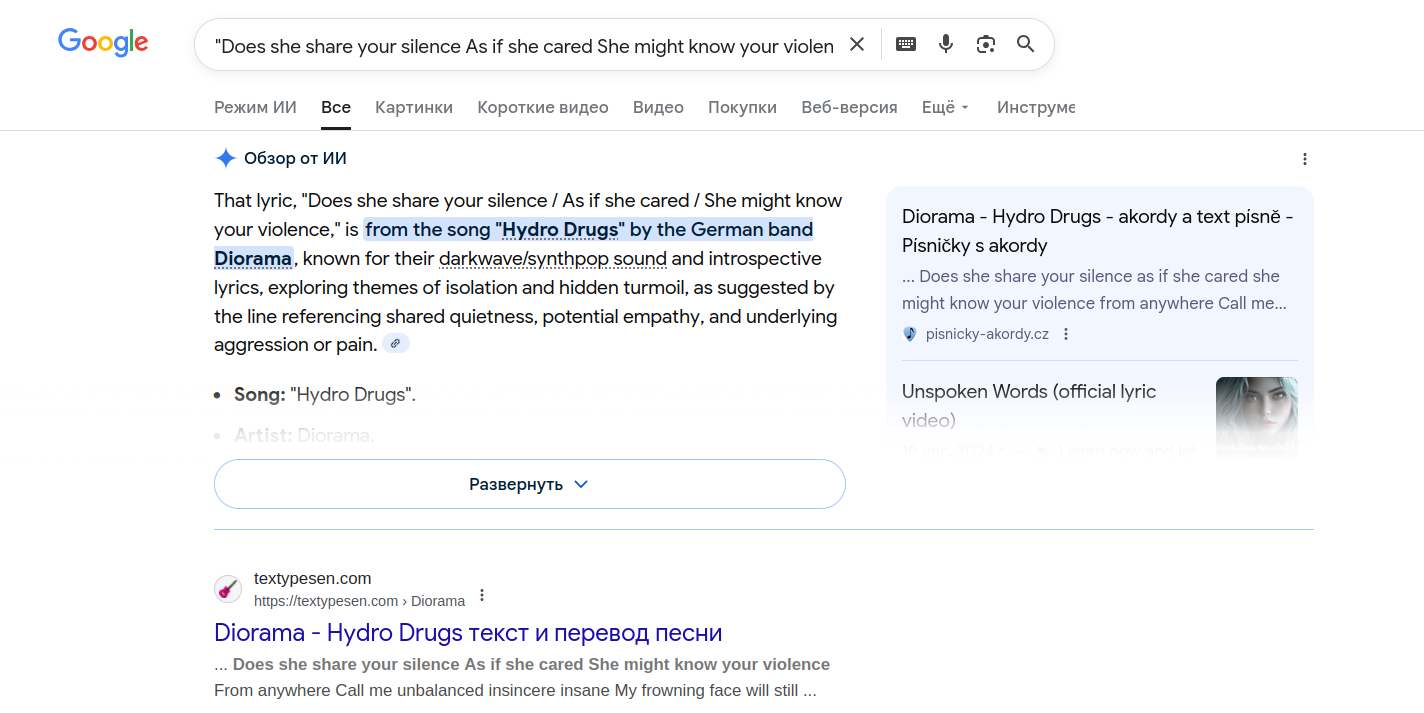The width and height of the screenshot is (1424, 713).
Task: Click inside the search query field
Action: pos(524,46)
